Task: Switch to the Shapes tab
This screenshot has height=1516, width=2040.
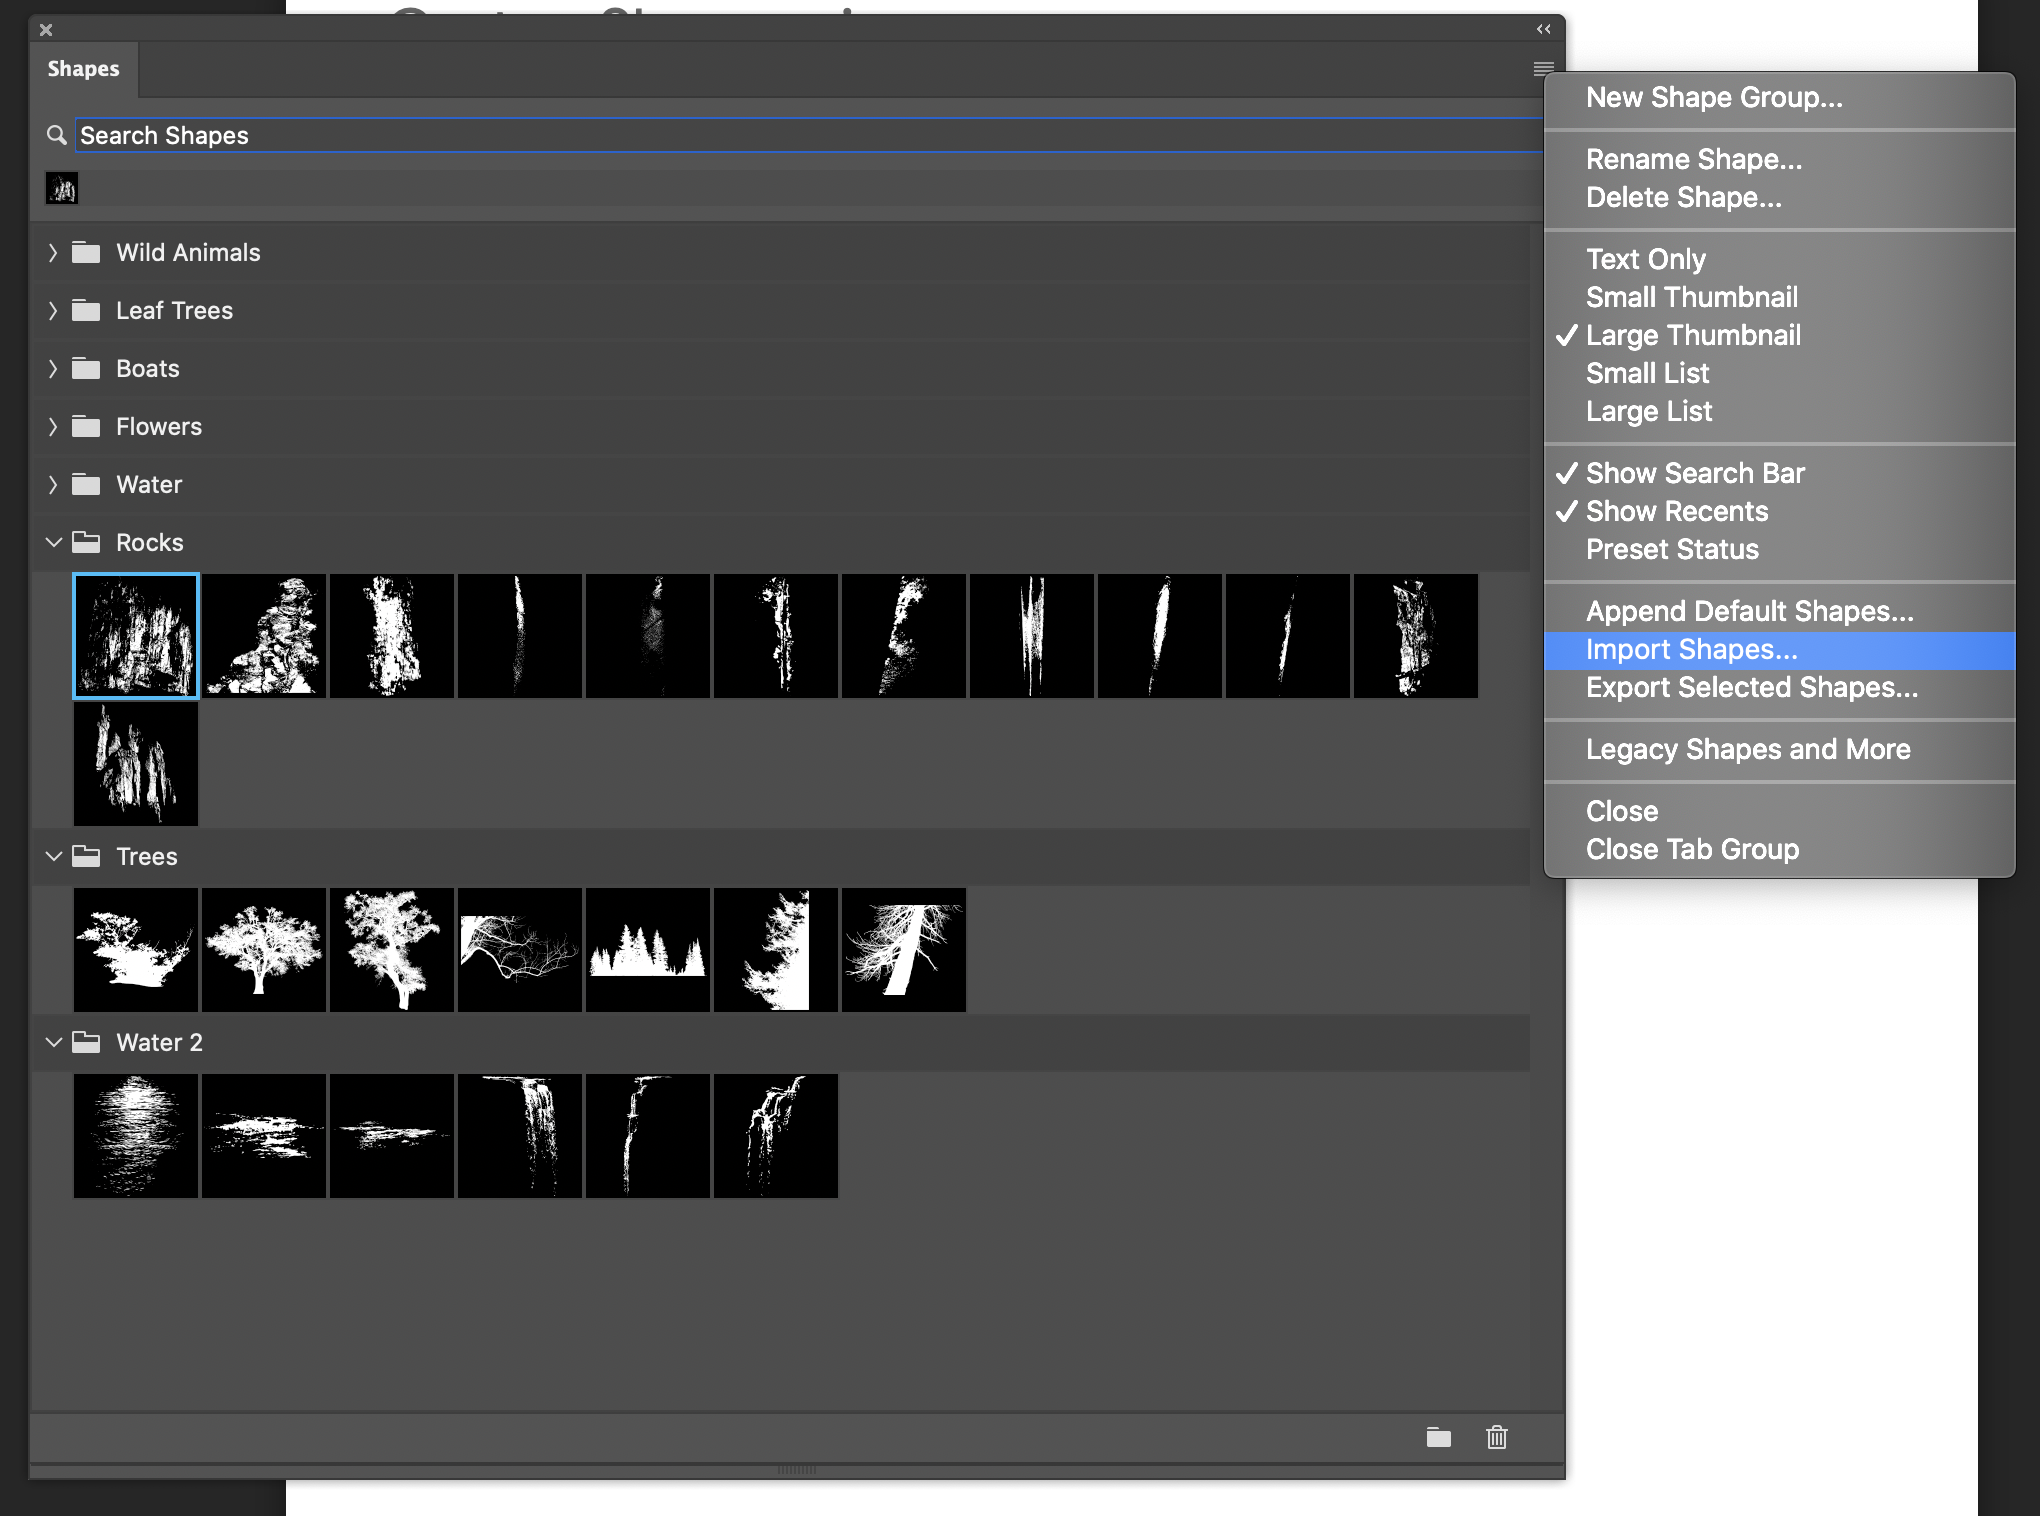Action: coord(84,68)
